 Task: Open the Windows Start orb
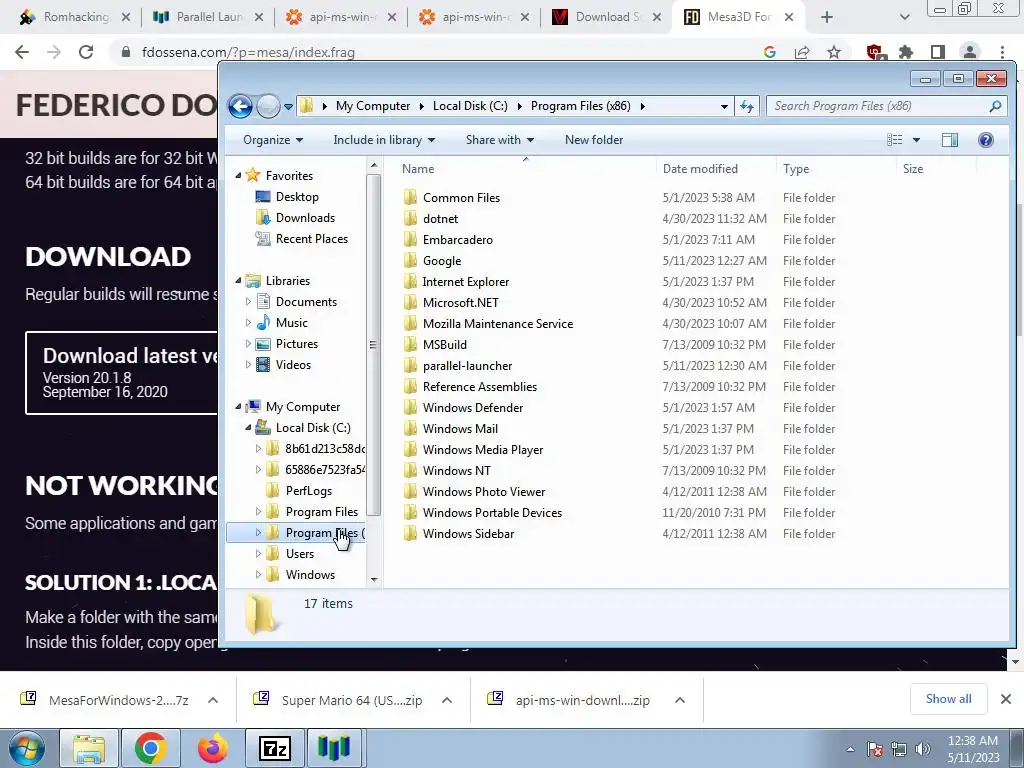[x=27, y=748]
